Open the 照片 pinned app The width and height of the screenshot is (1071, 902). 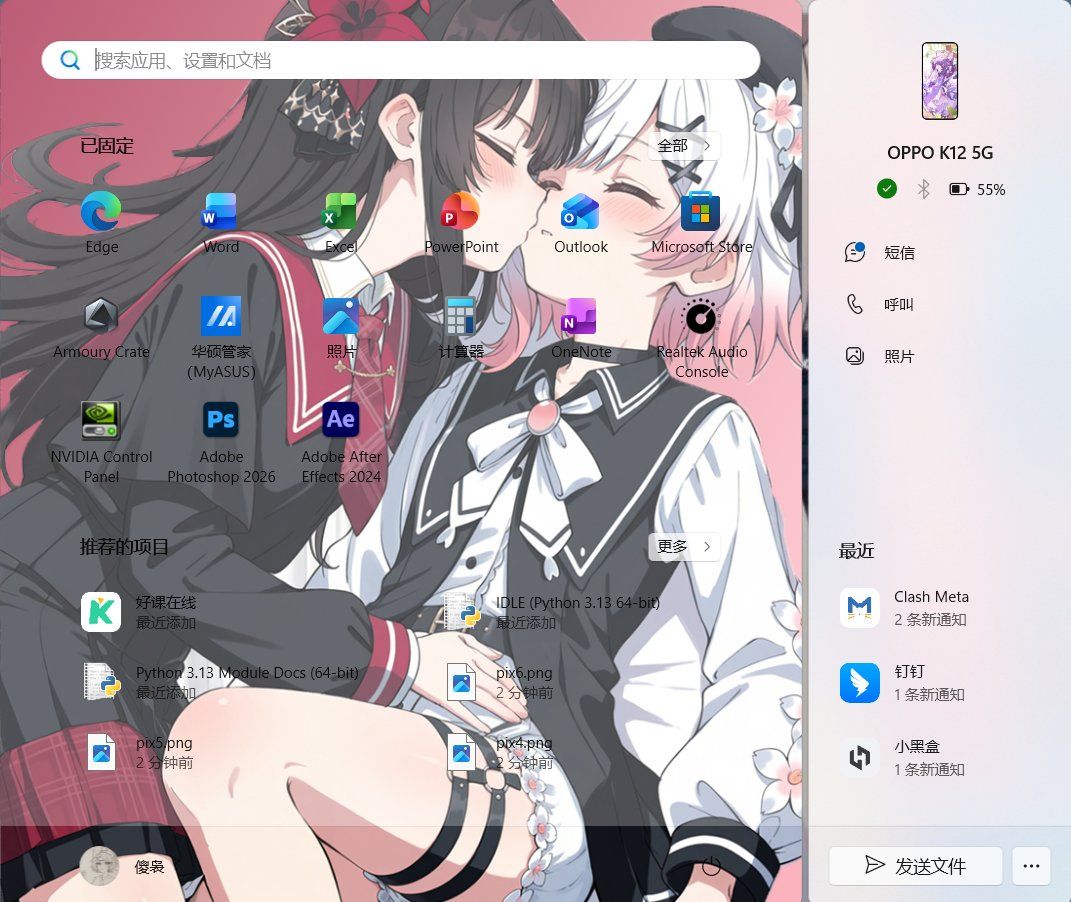[341, 328]
